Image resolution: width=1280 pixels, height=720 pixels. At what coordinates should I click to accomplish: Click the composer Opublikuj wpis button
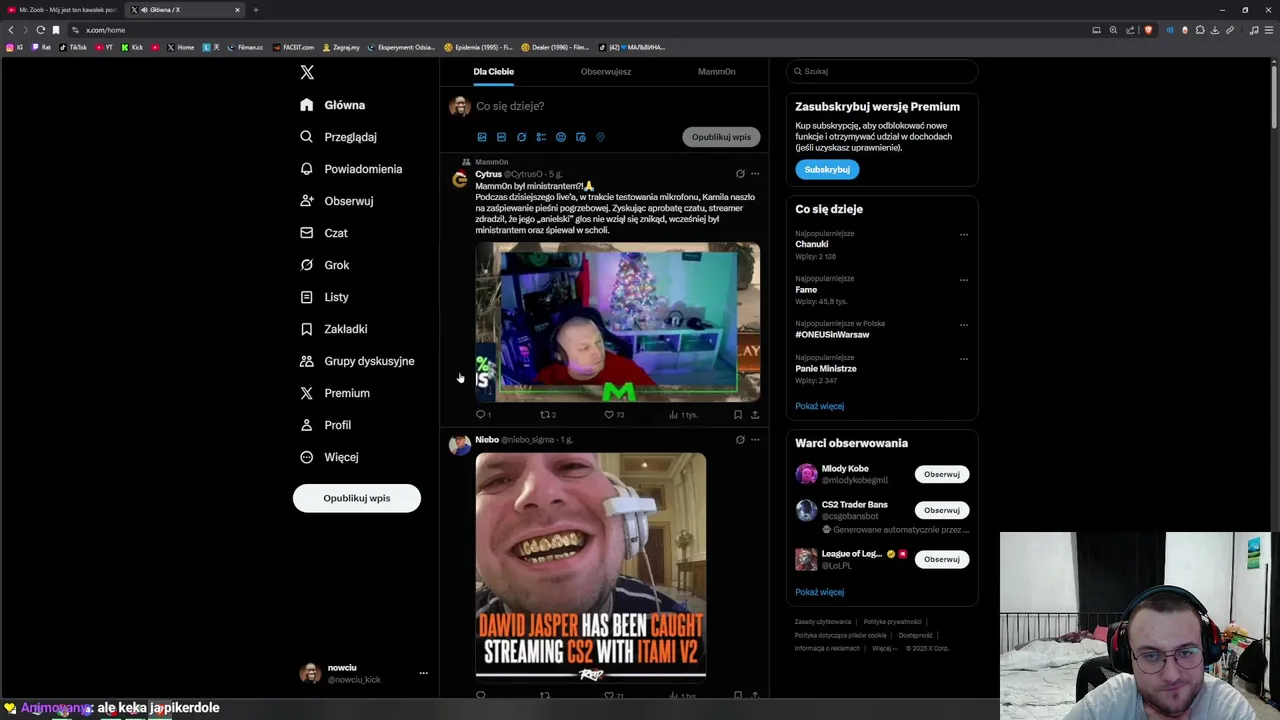[721, 137]
